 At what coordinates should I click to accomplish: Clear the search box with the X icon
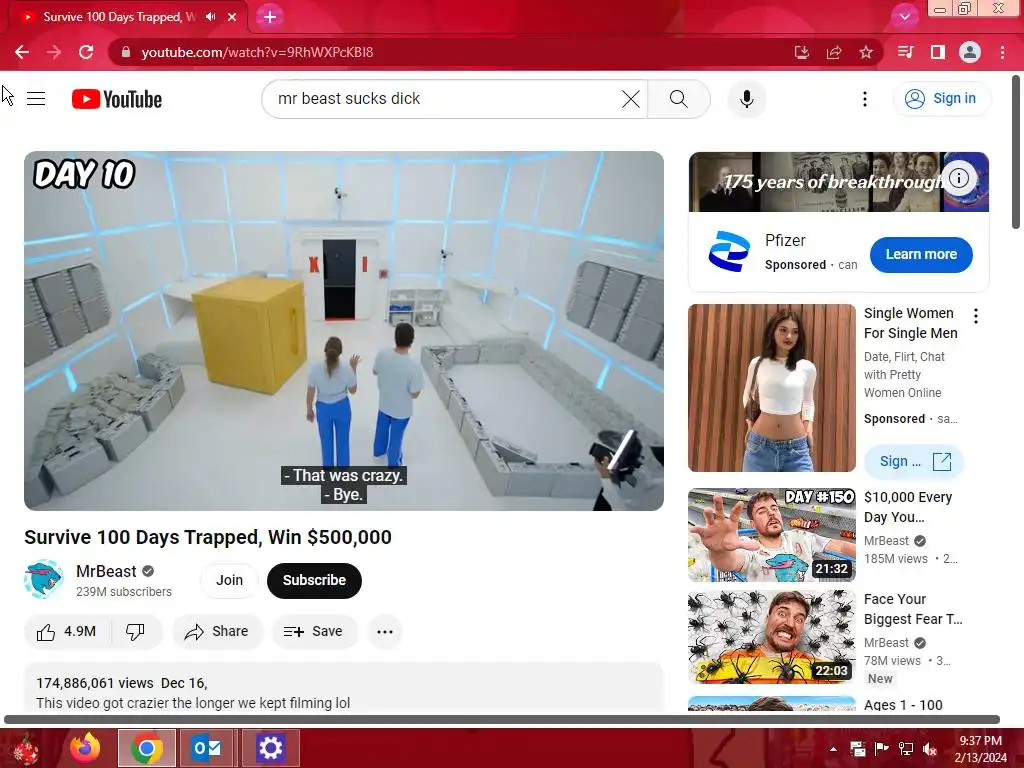coord(630,99)
